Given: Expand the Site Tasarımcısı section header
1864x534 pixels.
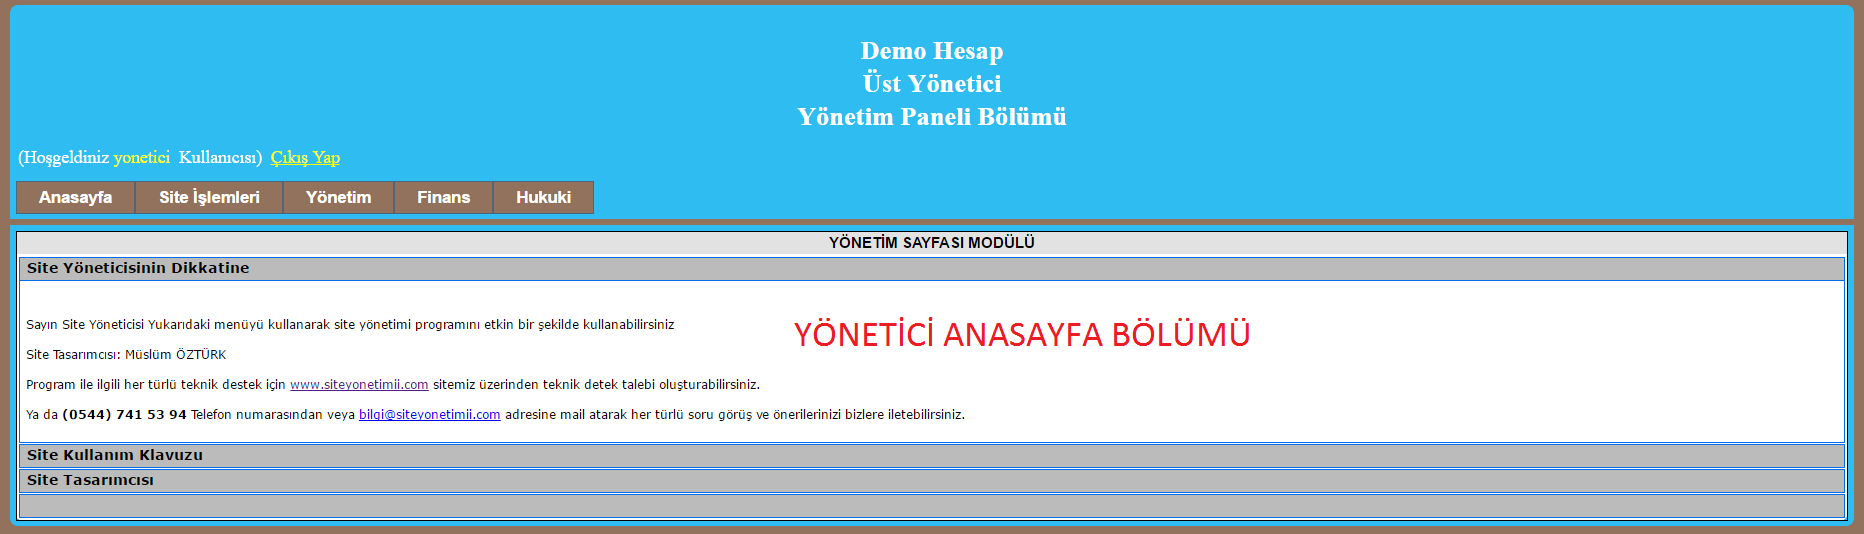Looking at the screenshot, I should 90,480.
